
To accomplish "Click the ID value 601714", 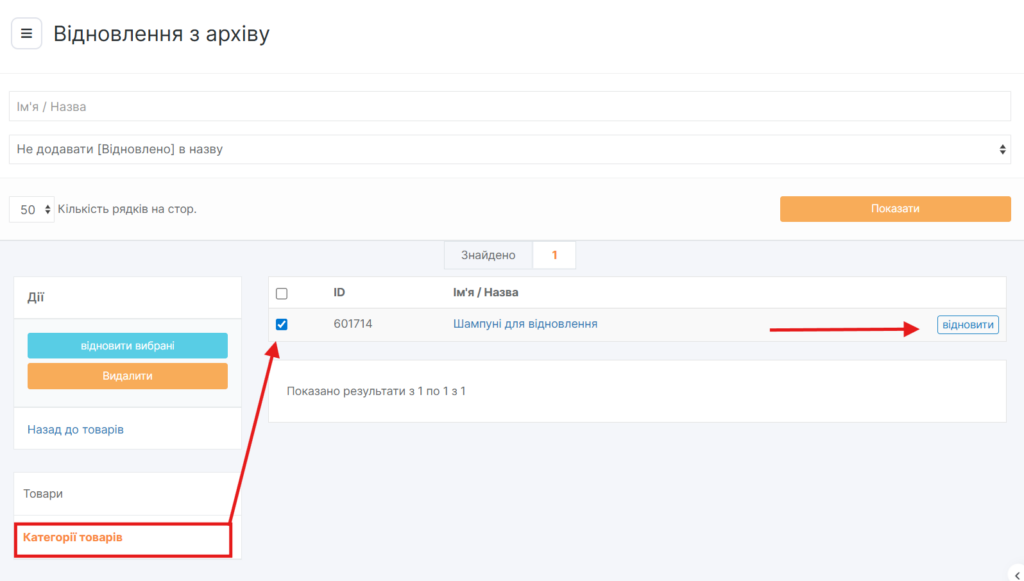I will click(x=353, y=324).
